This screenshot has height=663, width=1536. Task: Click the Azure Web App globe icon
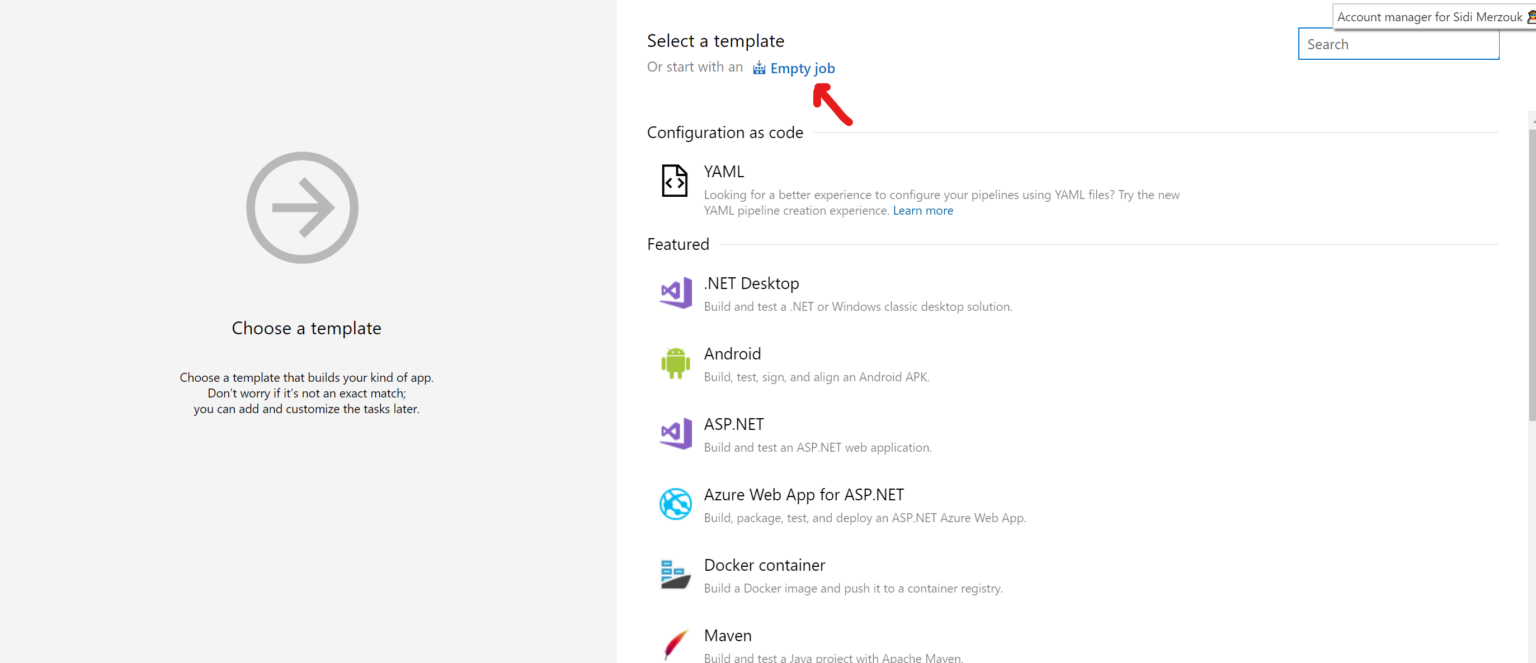point(676,504)
